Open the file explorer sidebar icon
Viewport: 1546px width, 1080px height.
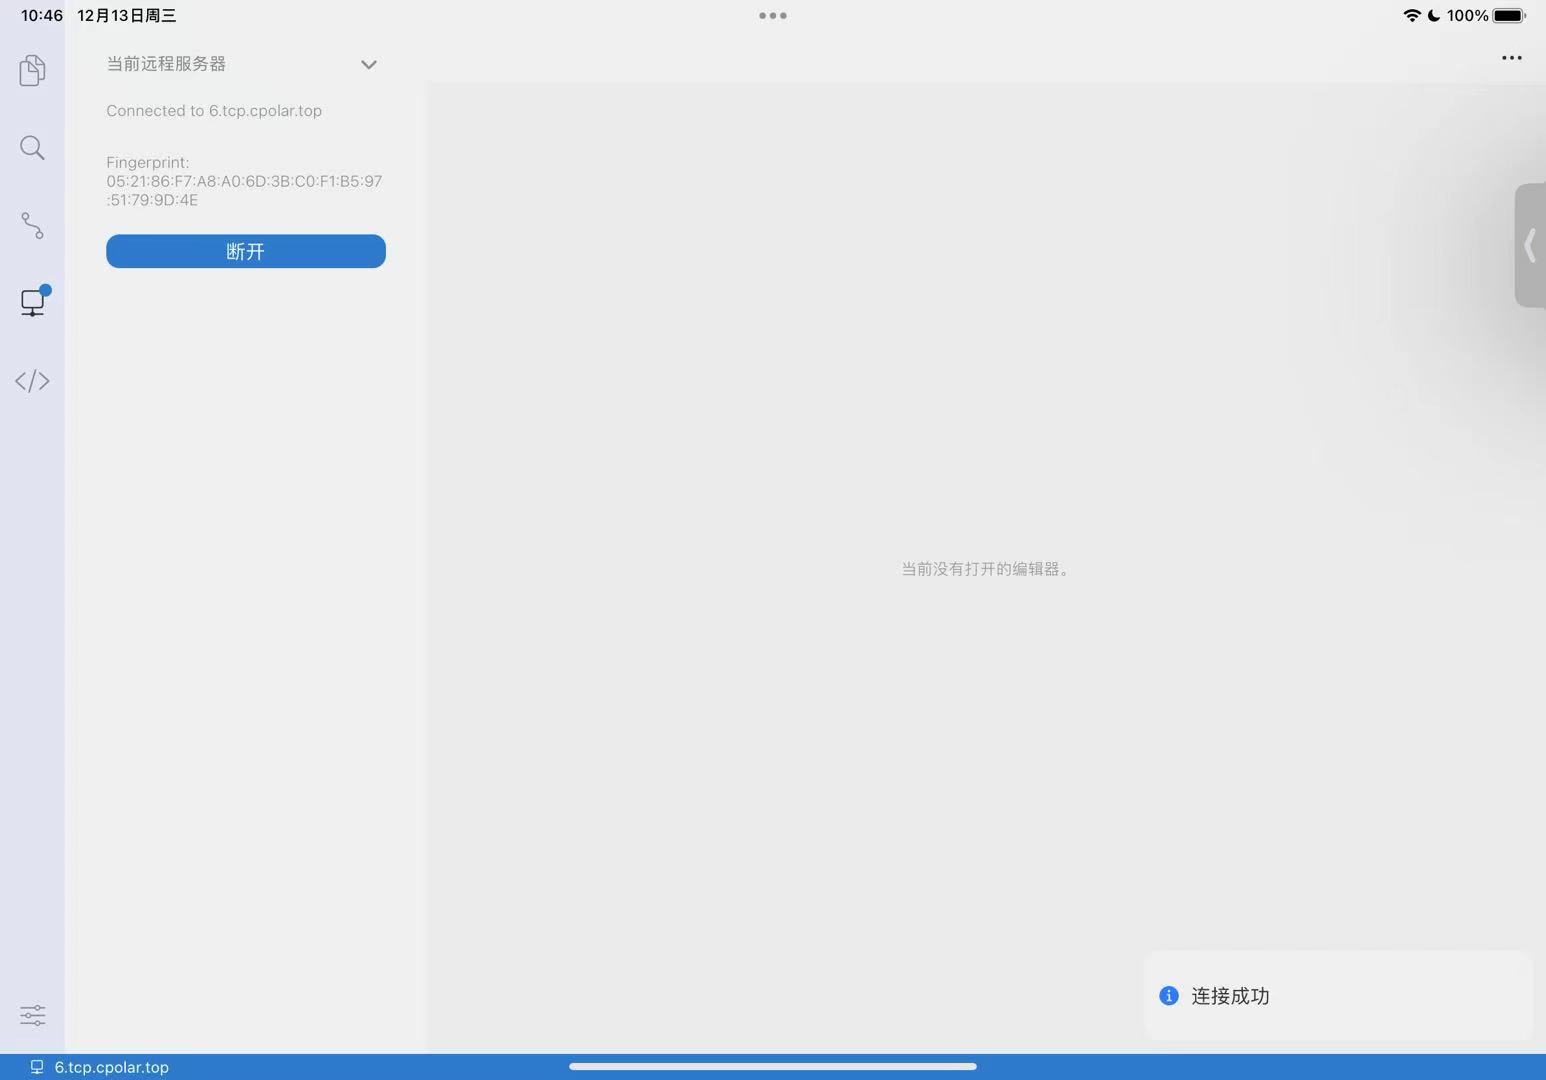click(x=32, y=70)
